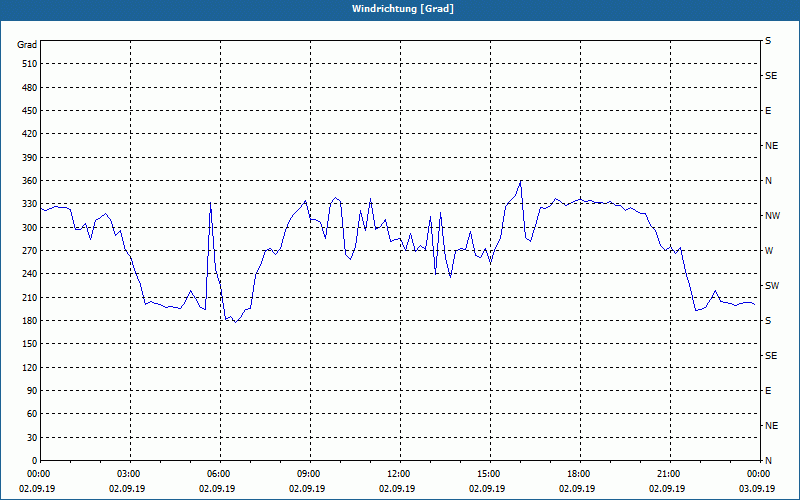The width and height of the screenshot is (800, 500).
Task: Select the 390 y-axis label
Action: tap(30, 157)
